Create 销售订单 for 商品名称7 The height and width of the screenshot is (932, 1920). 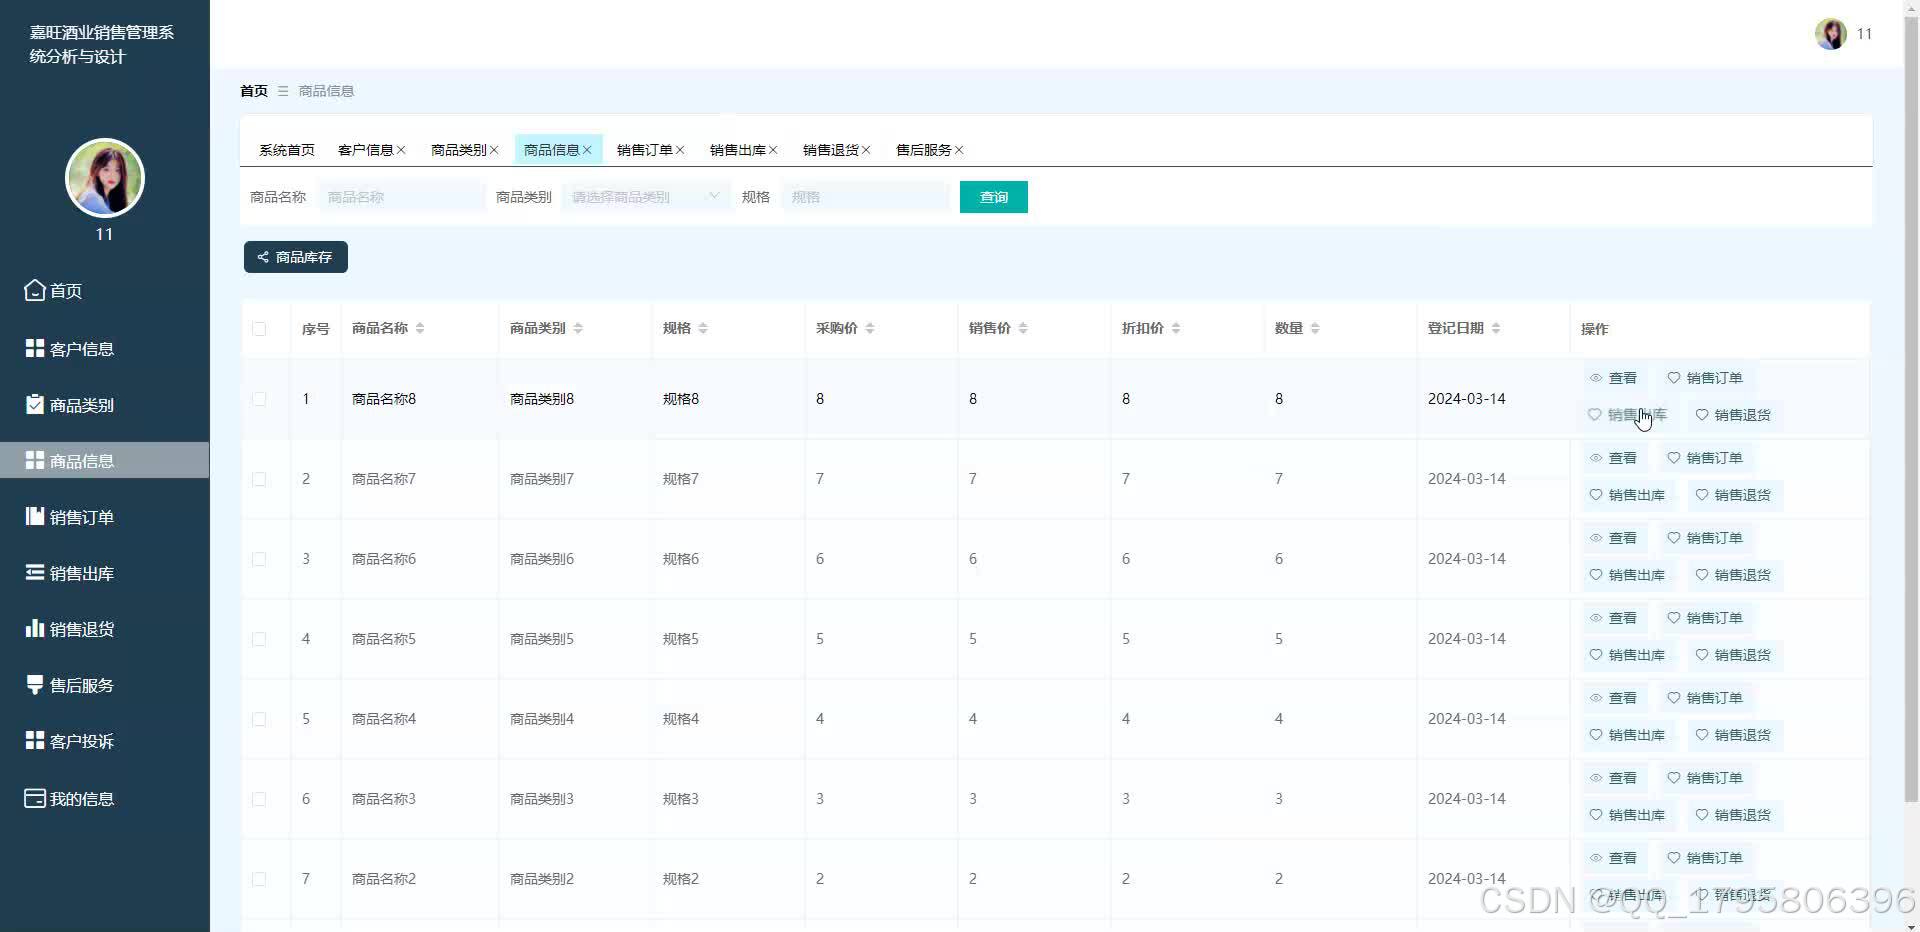click(x=1705, y=458)
